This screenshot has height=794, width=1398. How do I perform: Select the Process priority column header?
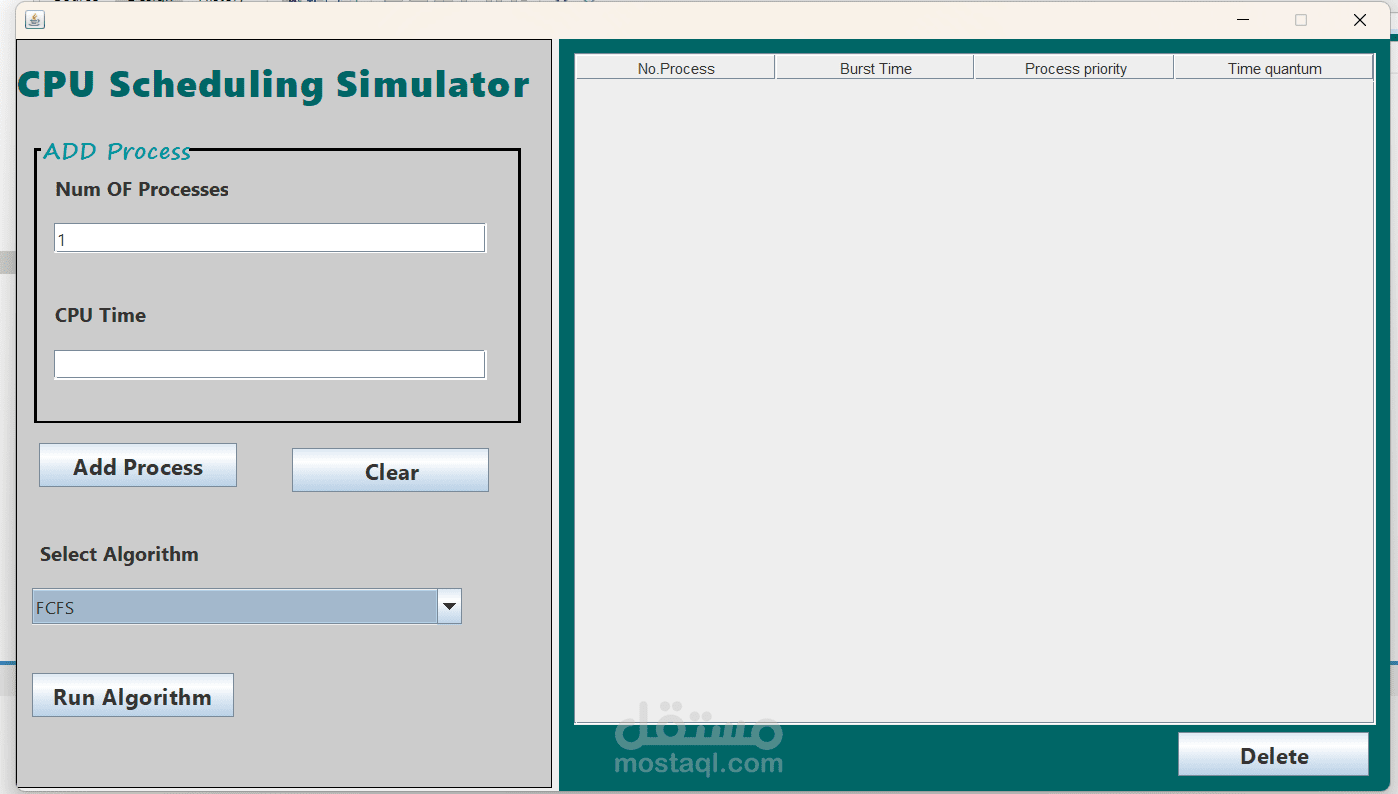[1073, 67]
